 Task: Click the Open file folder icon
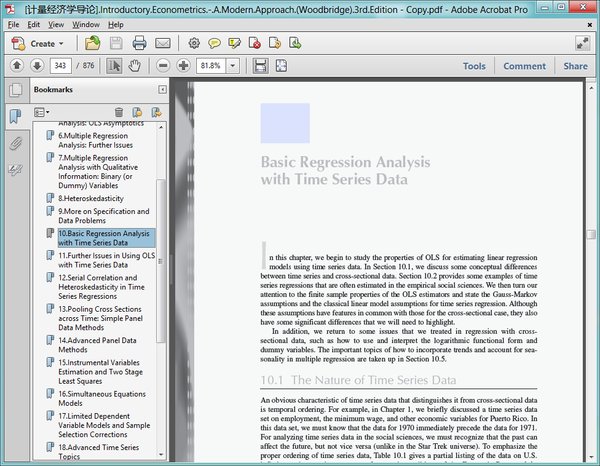pyautogui.click(x=92, y=43)
